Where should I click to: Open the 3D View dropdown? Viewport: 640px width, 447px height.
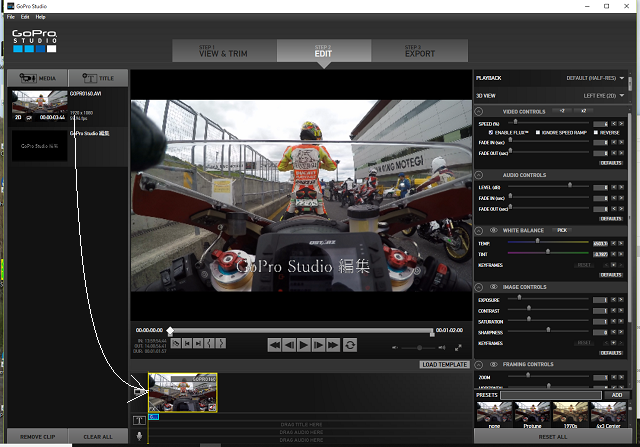click(604, 96)
